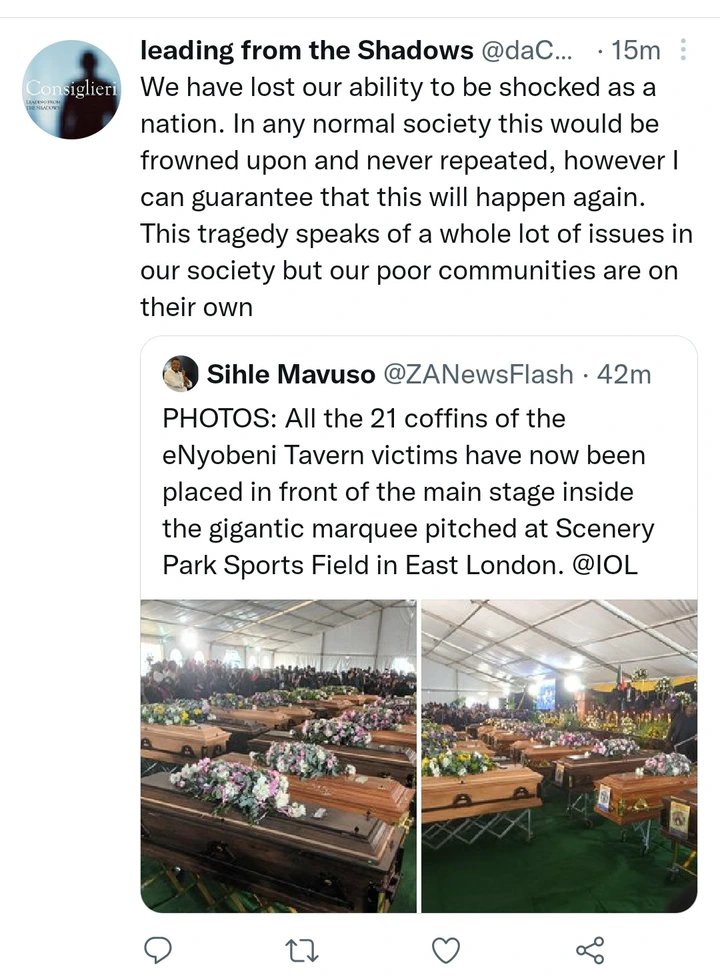Open the share icon
The width and height of the screenshot is (720, 977).
[x=590, y=950]
